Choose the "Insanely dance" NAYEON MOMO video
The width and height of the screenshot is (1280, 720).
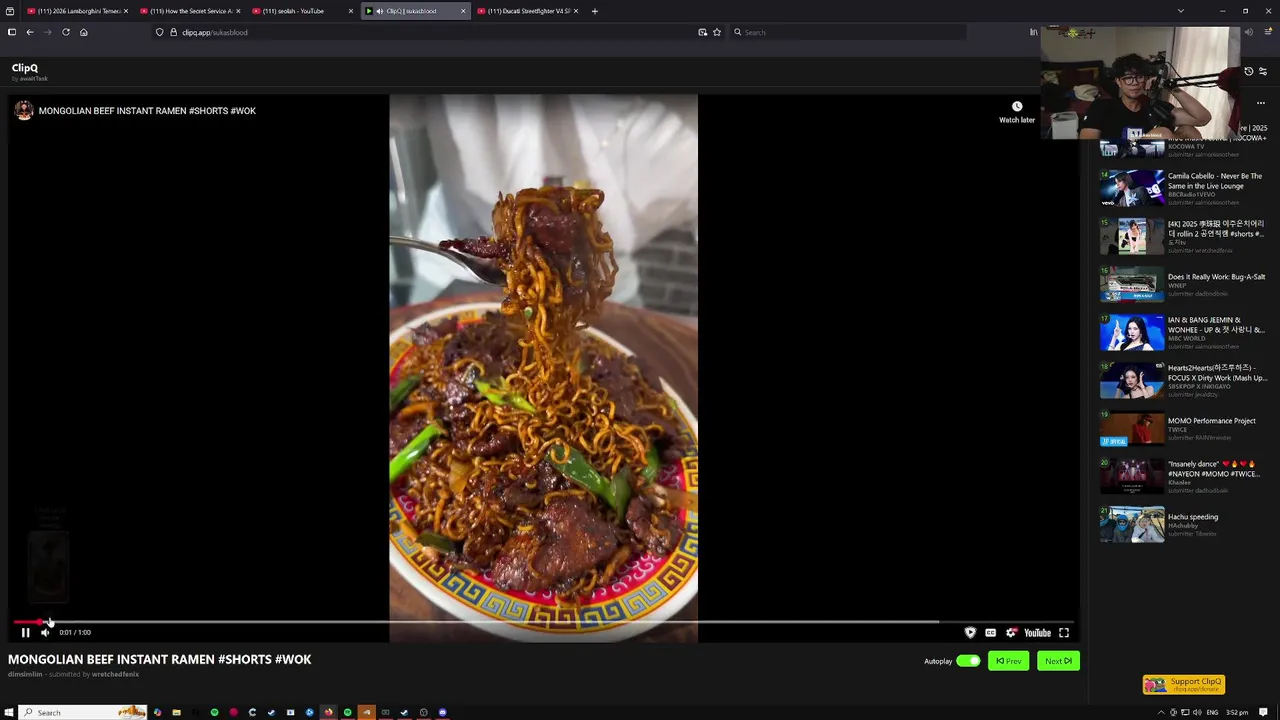pyautogui.click(x=1214, y=469)
